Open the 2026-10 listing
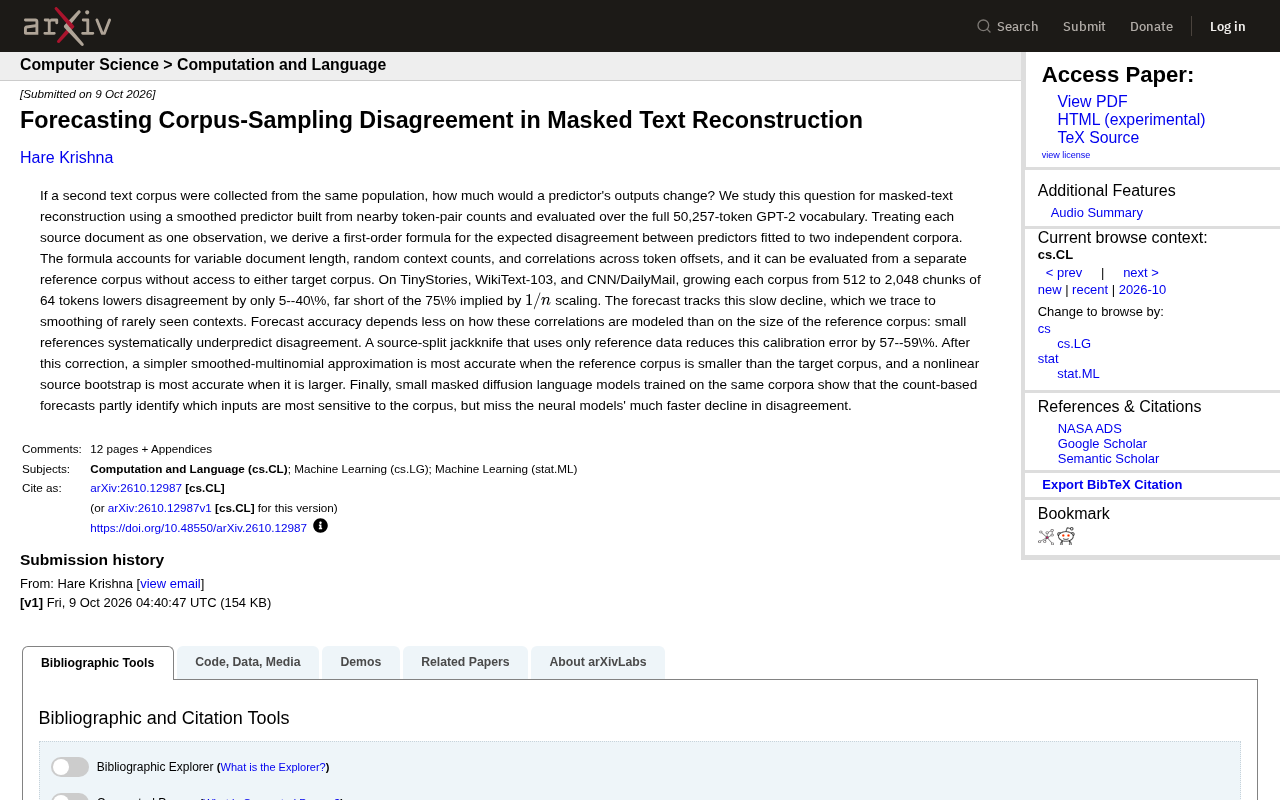Screen dimensions: 1280x800 pos(1142,290)
